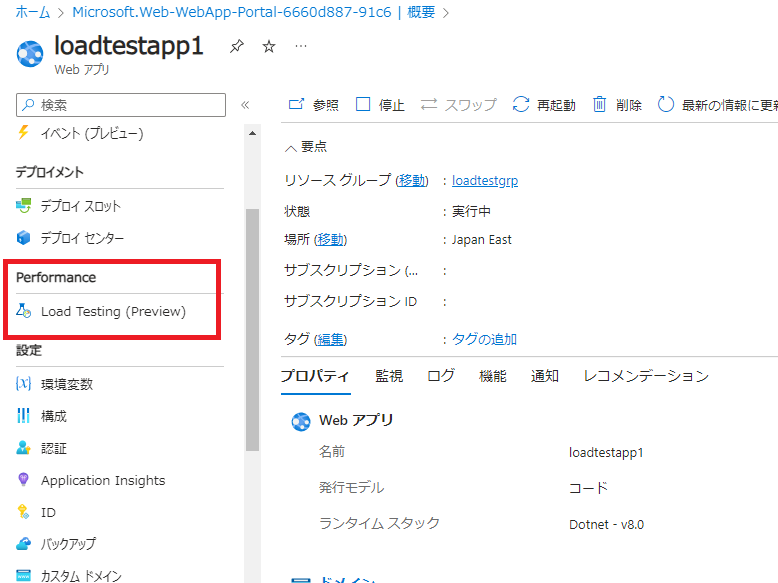Click the backup cloud icon

(23, 544)
